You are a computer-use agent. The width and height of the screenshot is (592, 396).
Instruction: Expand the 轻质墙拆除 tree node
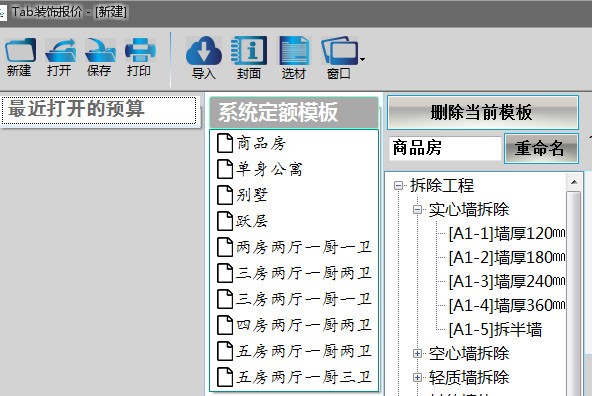(417, 377)
